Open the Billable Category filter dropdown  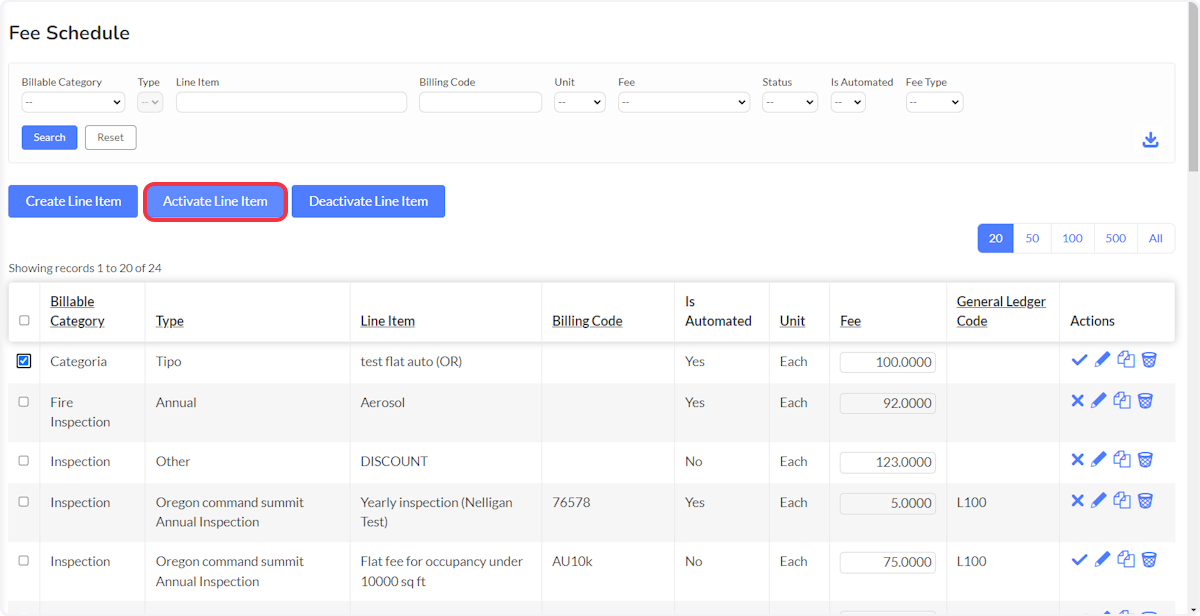point(73,102)
